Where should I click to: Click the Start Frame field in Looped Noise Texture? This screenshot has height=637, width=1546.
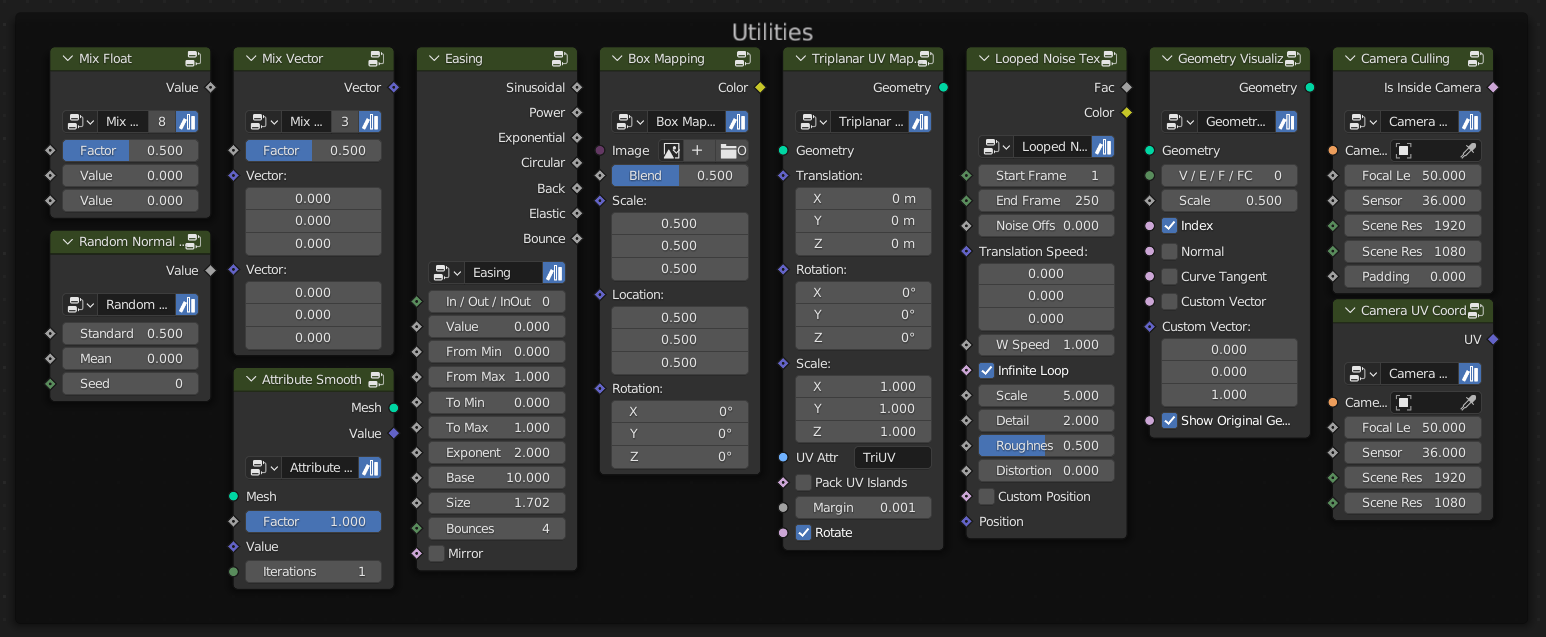pos(1046,175)
